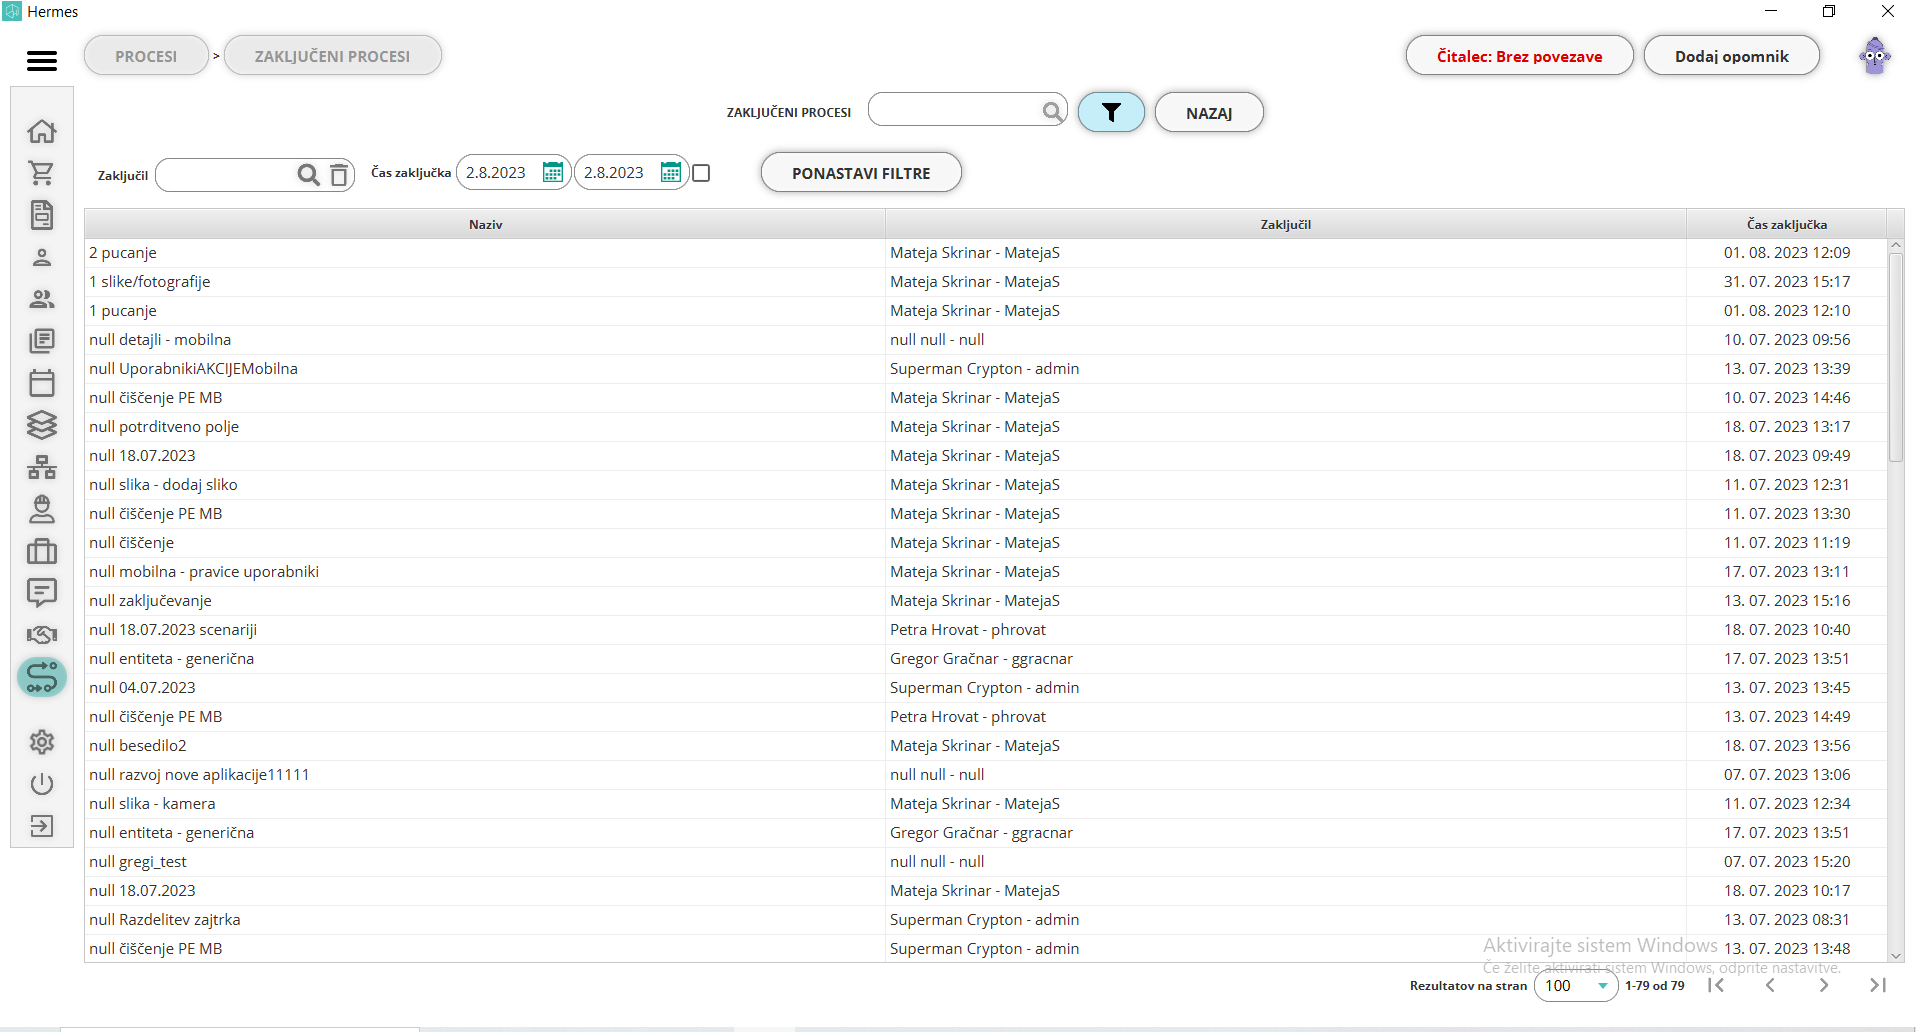
Task: Open the highlighted processes route icon
Action: 42,678
